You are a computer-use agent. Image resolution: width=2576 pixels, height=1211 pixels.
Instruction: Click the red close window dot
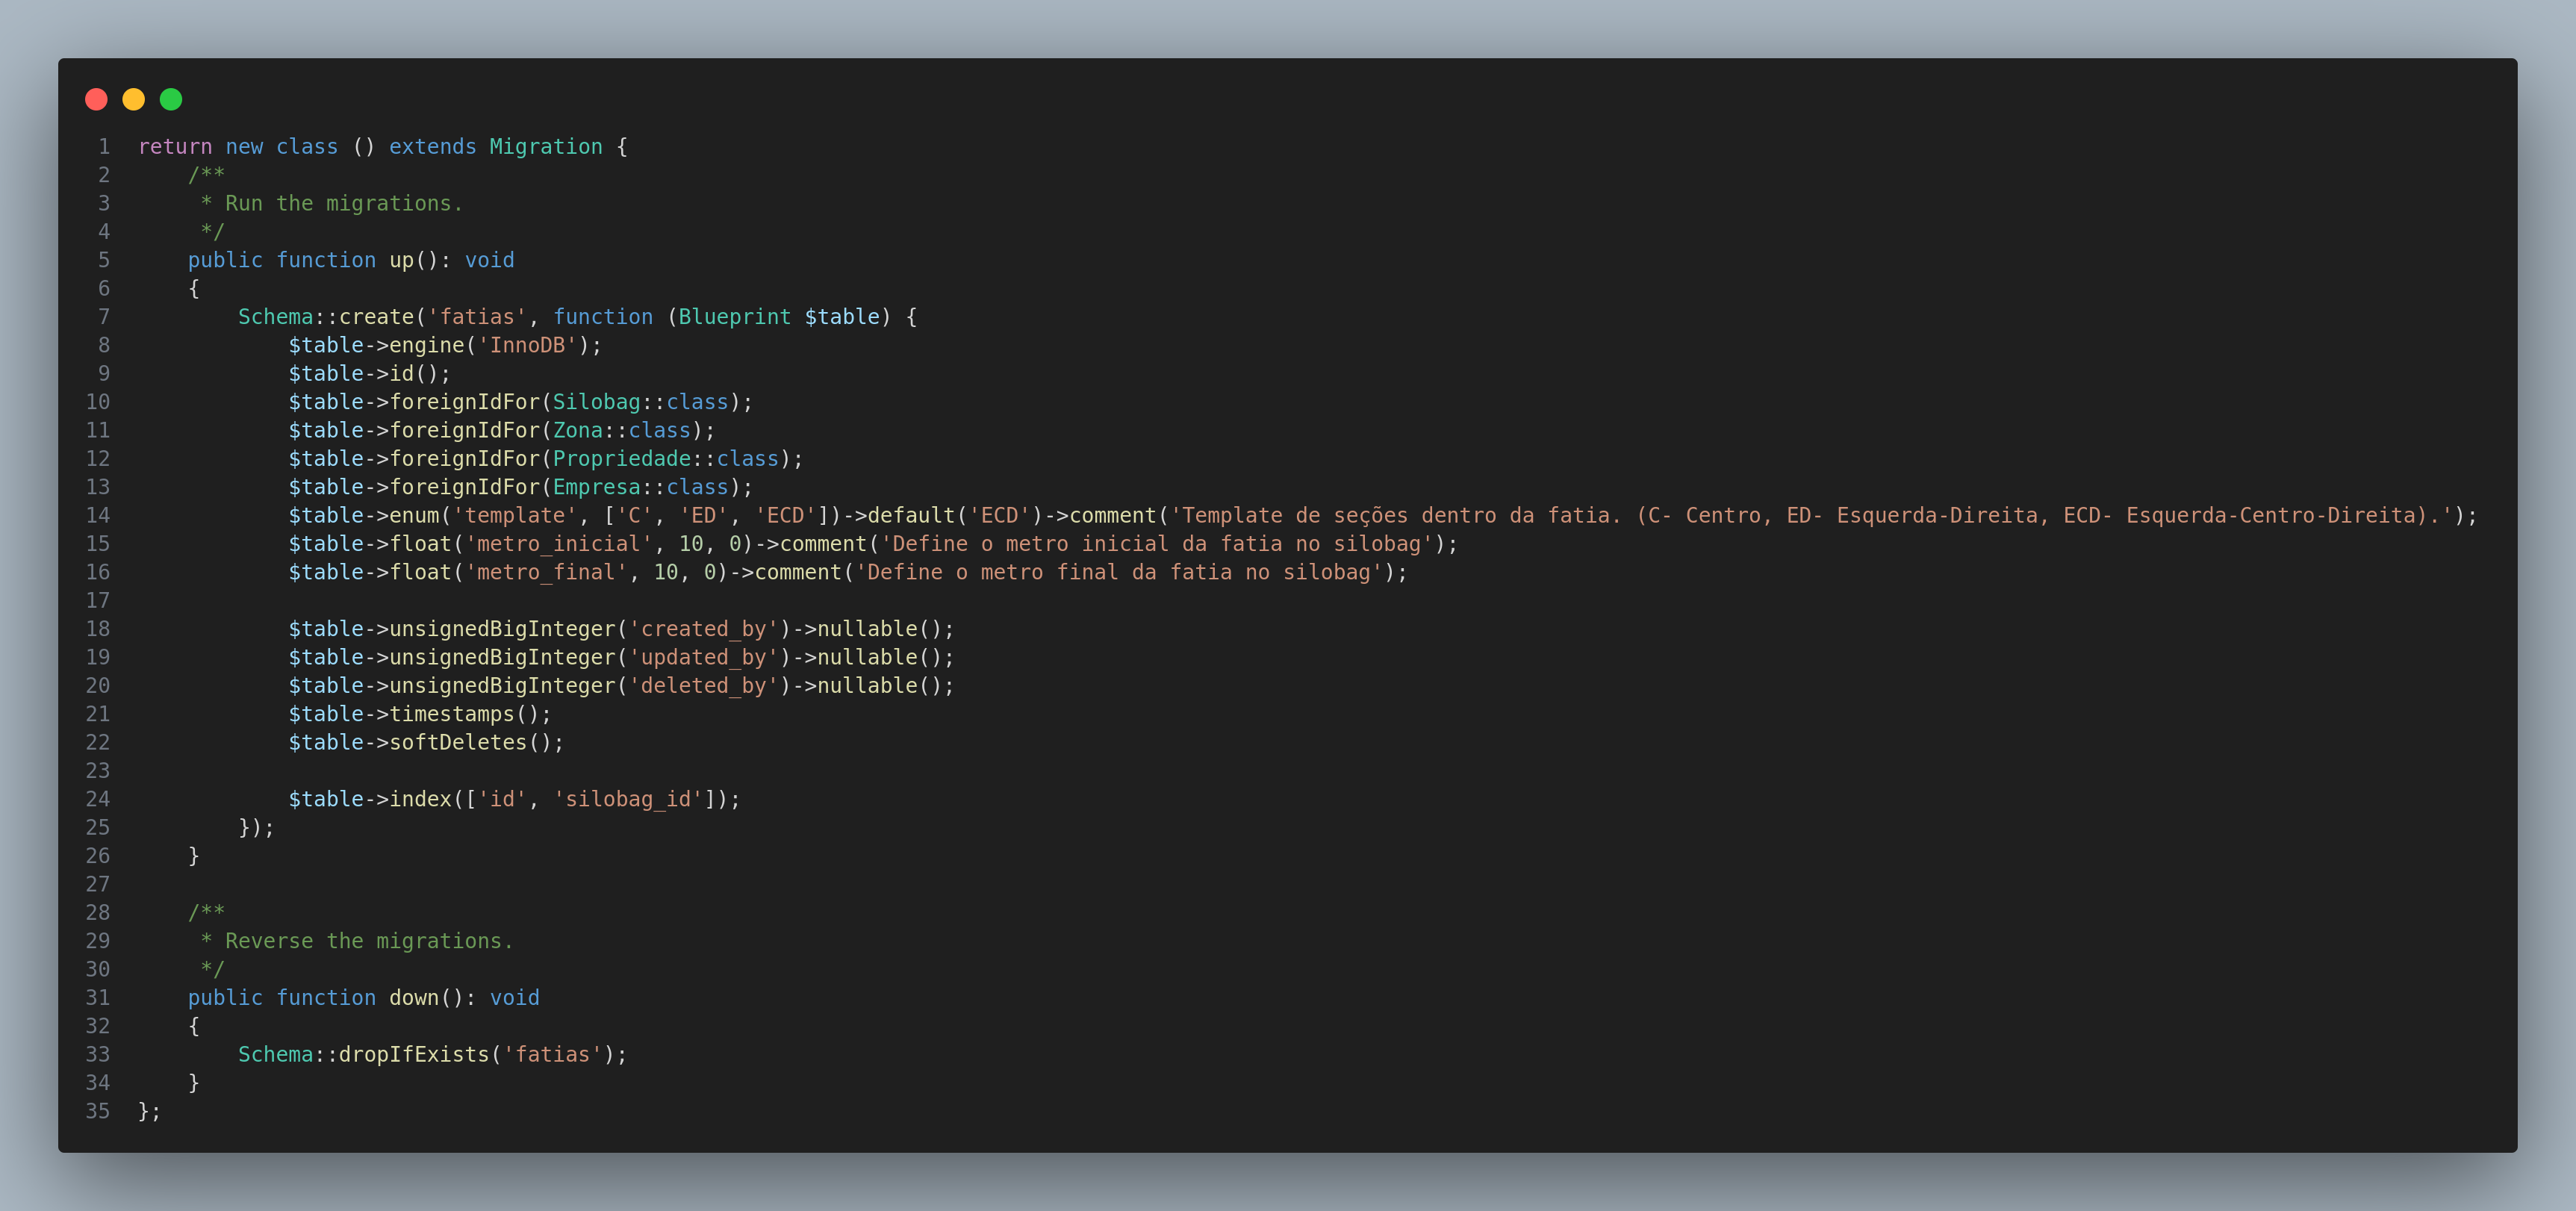click(96, 99)
